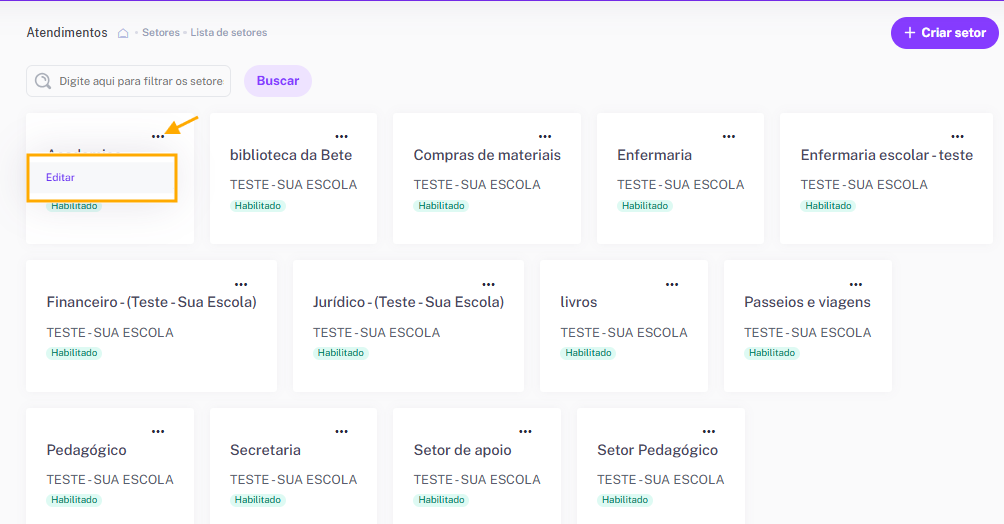This screenshot has width=1004, height=524.
Task: Click Habilitado badge on biblioteca da Bete
Action: tap(257, 206)
